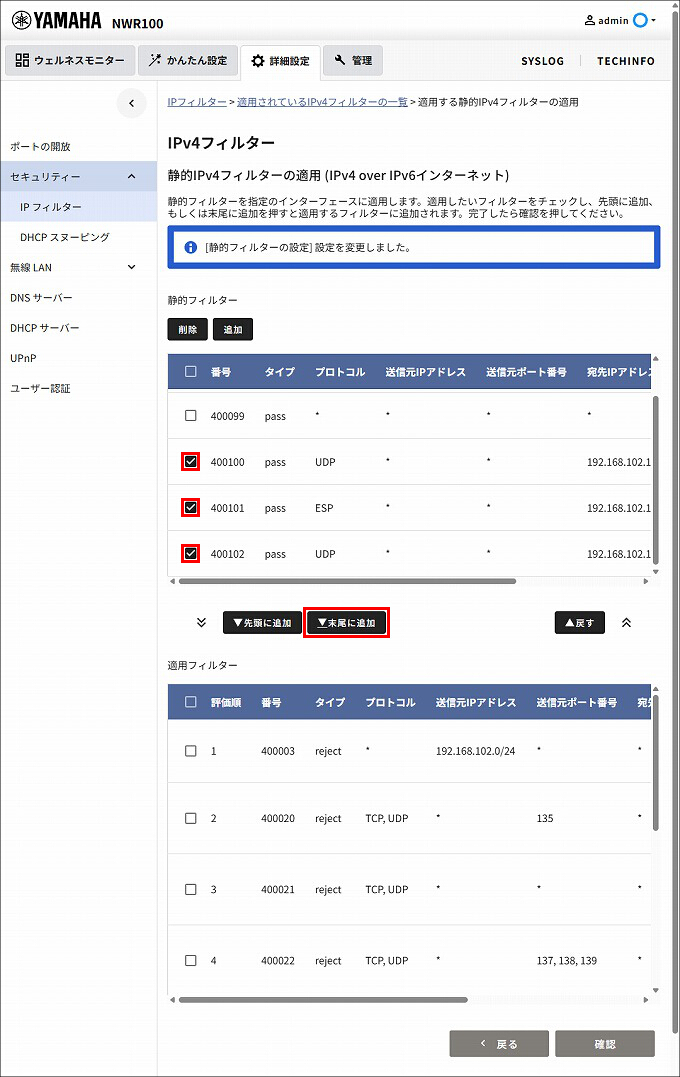Open admin dropdown arrow

pos(653,21)
